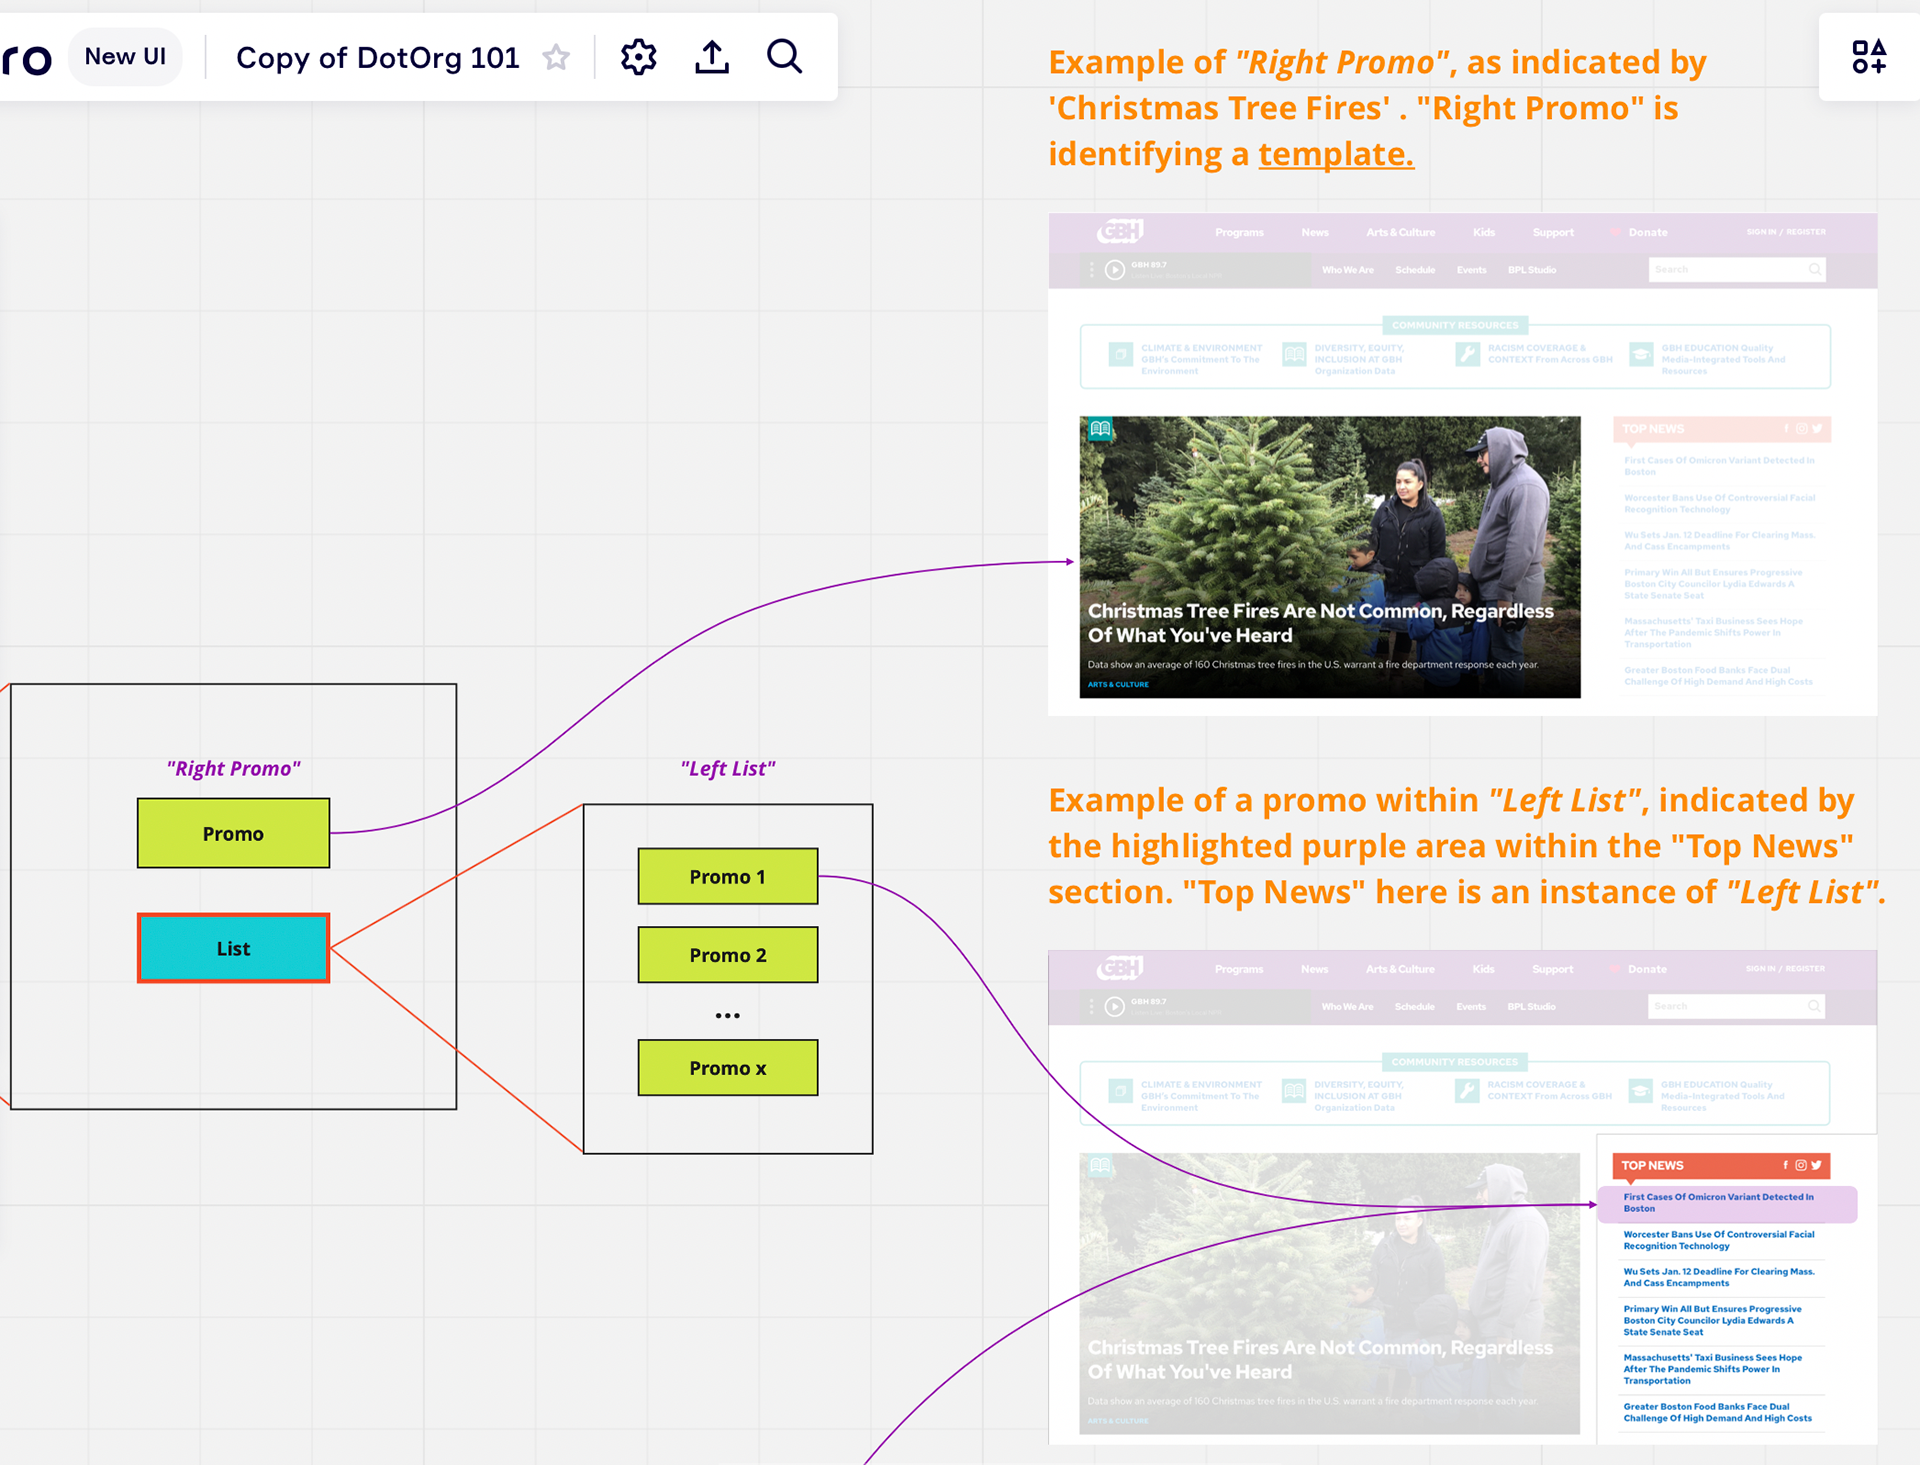Click the orange Right Promo explanation text
The image size is (1920, 1465).
click(x=1377, y=108)
